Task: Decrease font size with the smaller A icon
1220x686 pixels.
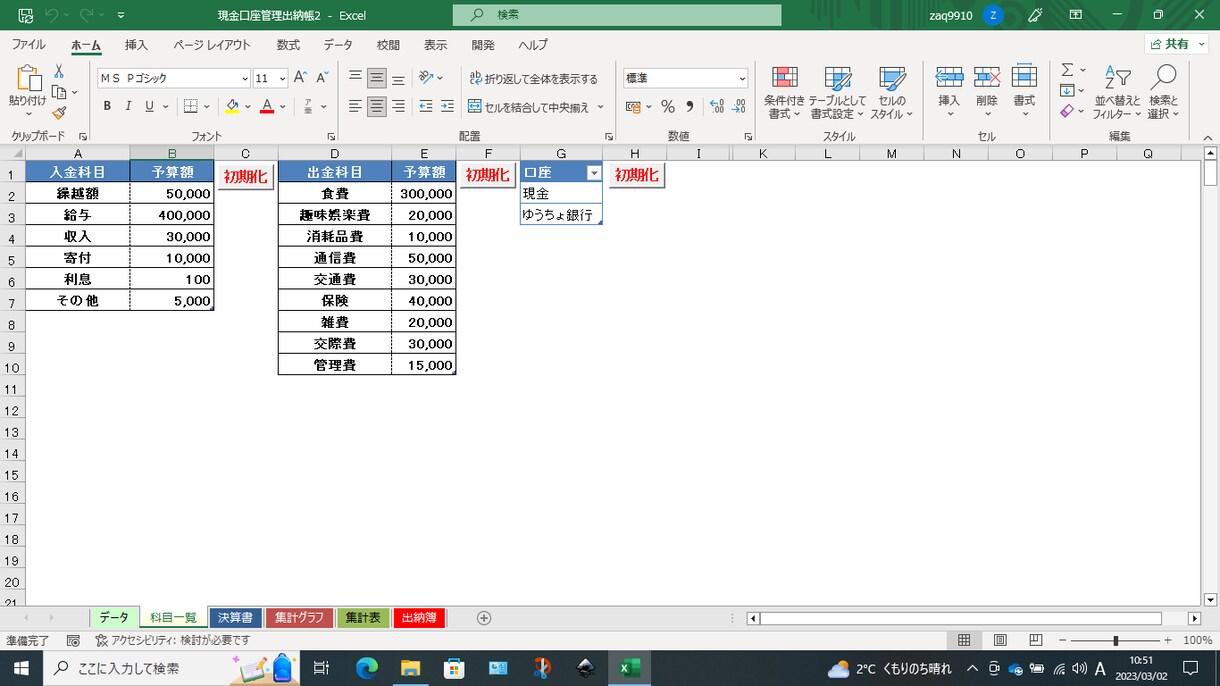Action: click(x=322, y=78)
